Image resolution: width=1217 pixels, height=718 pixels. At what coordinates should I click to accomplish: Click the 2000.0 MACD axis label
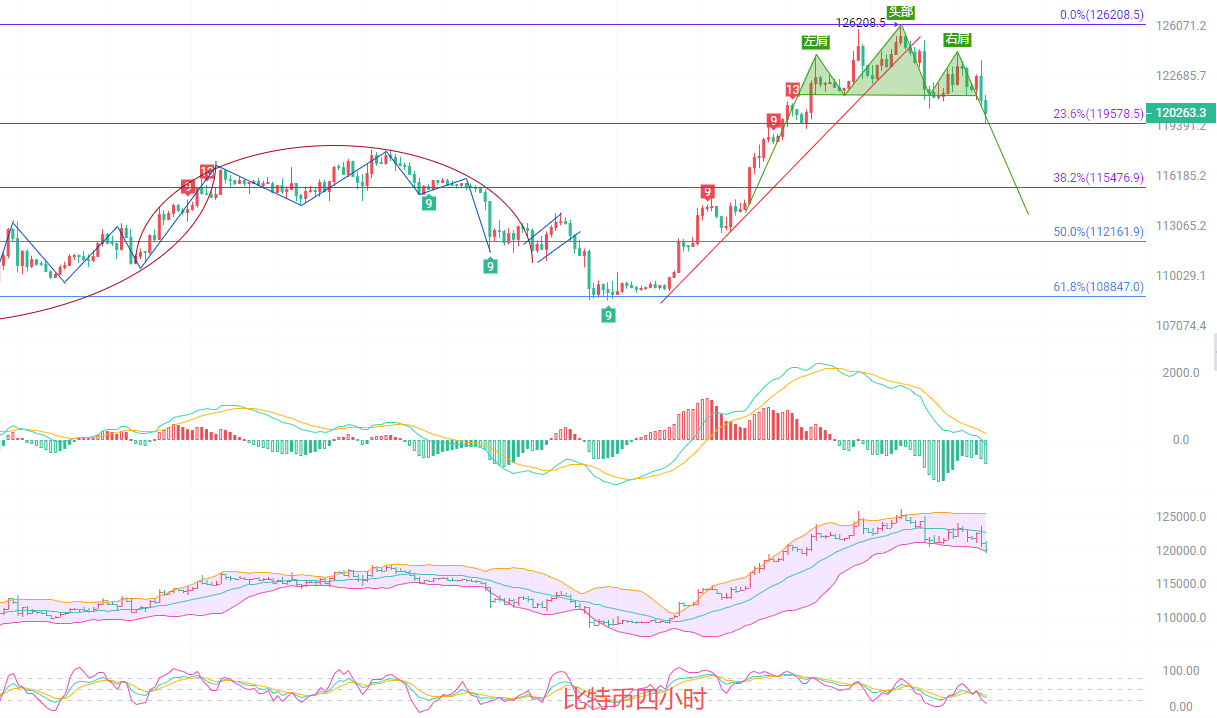coord(1180,373)
